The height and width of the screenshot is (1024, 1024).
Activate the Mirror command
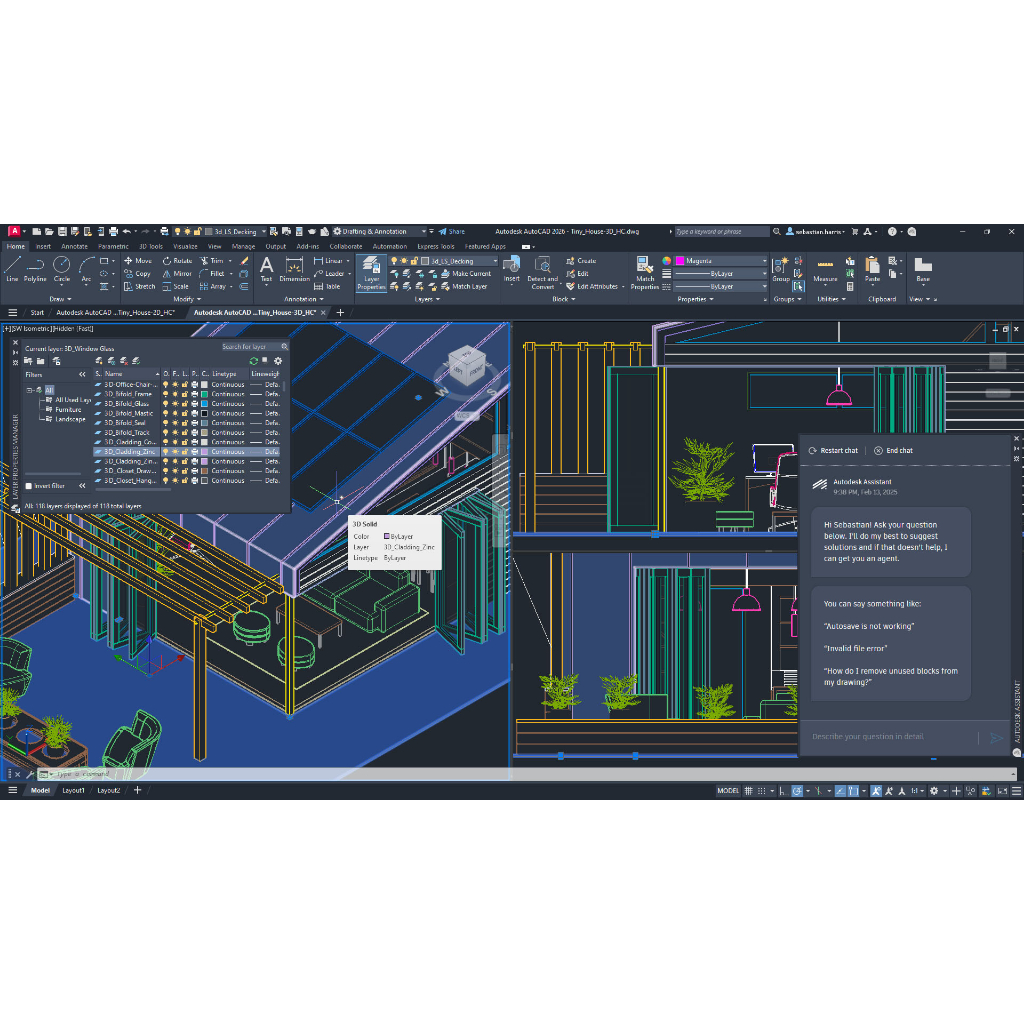pos(177,274)
